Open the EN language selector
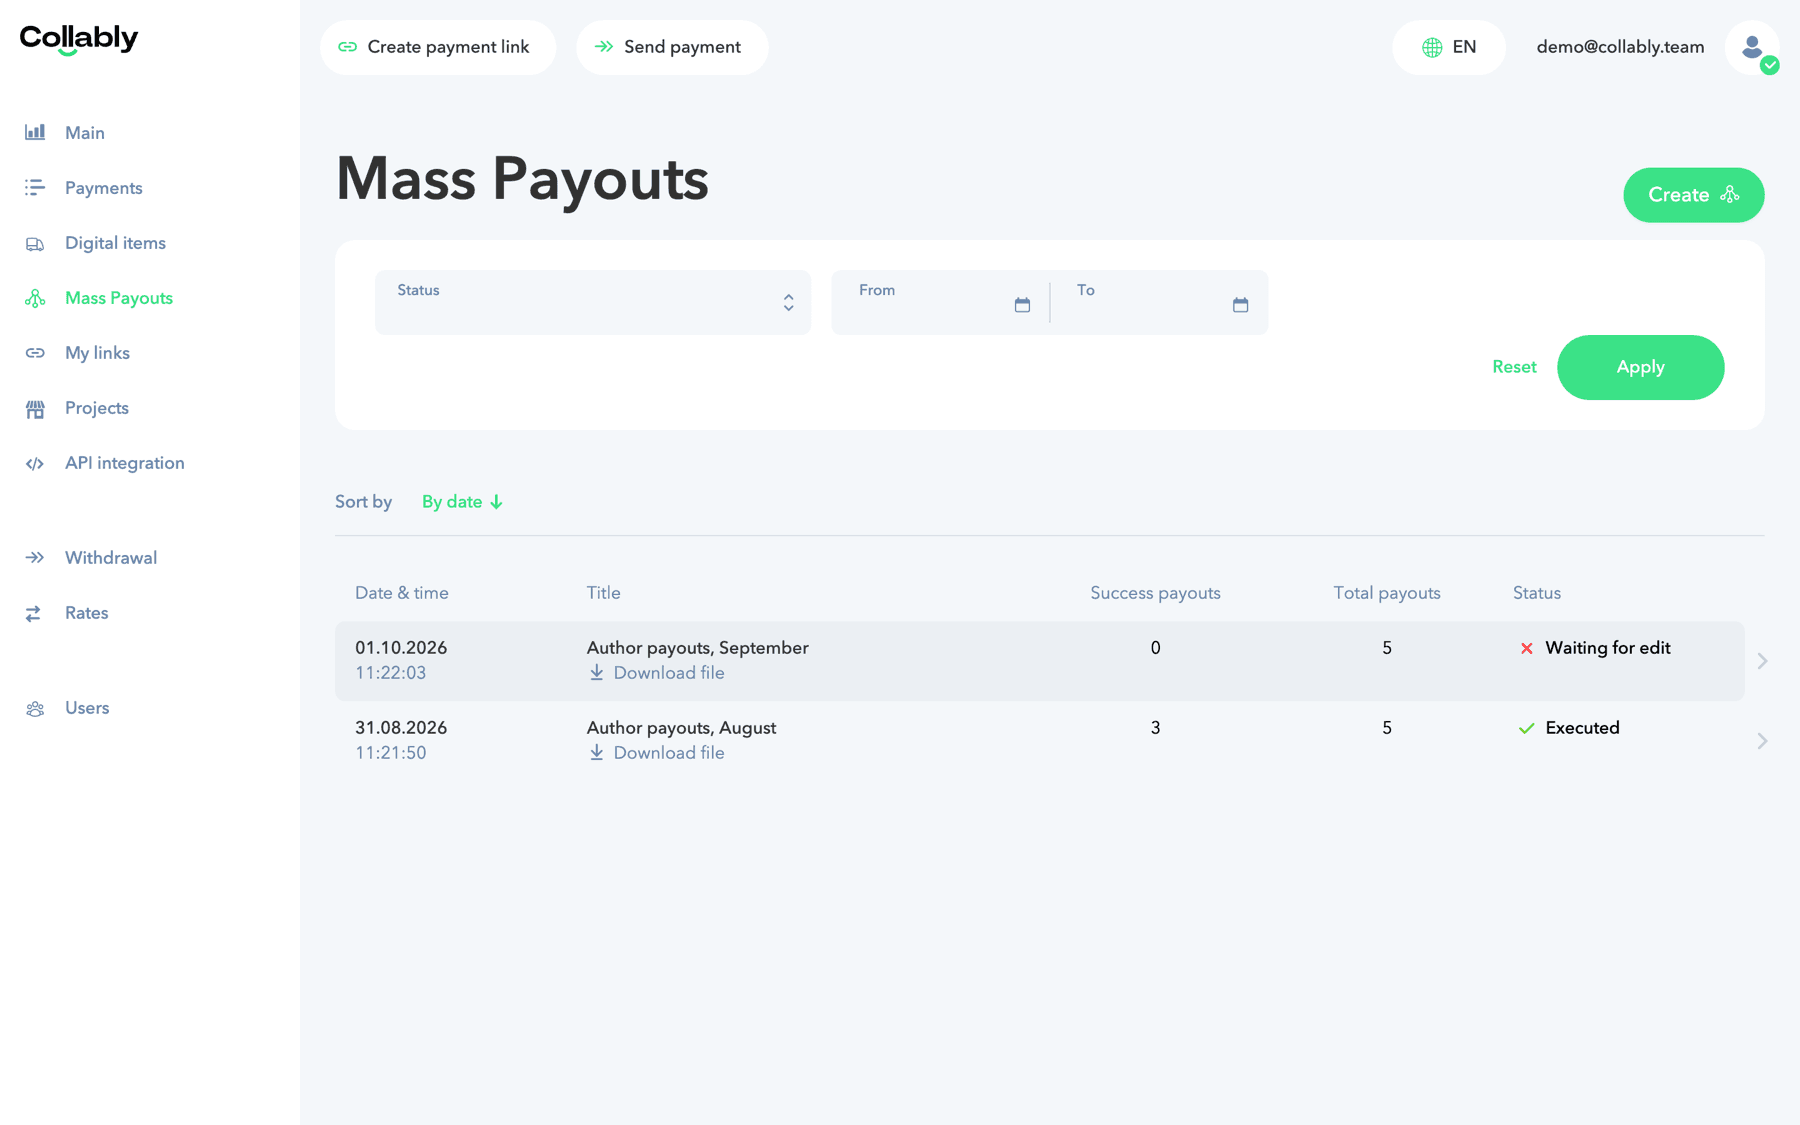 1449,47
